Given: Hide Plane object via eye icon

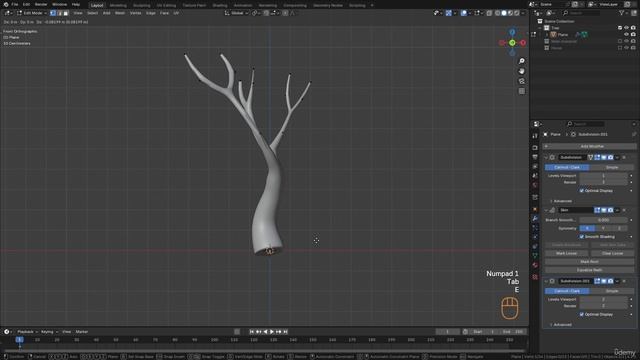Looking at the screenshot, I should 627,35.
